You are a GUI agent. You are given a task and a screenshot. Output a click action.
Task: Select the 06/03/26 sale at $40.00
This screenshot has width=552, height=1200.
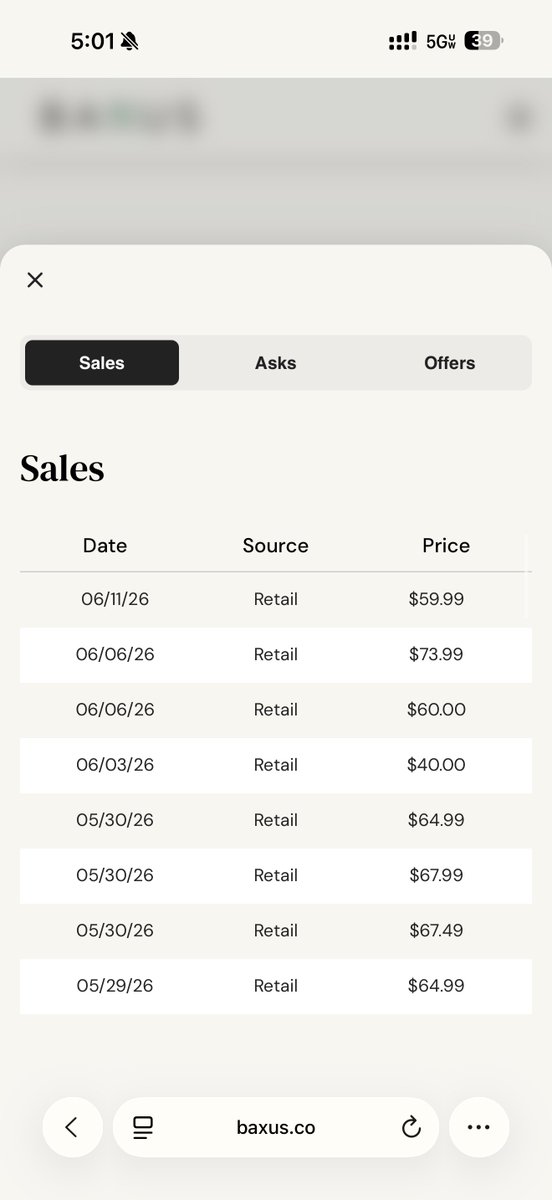276,765
